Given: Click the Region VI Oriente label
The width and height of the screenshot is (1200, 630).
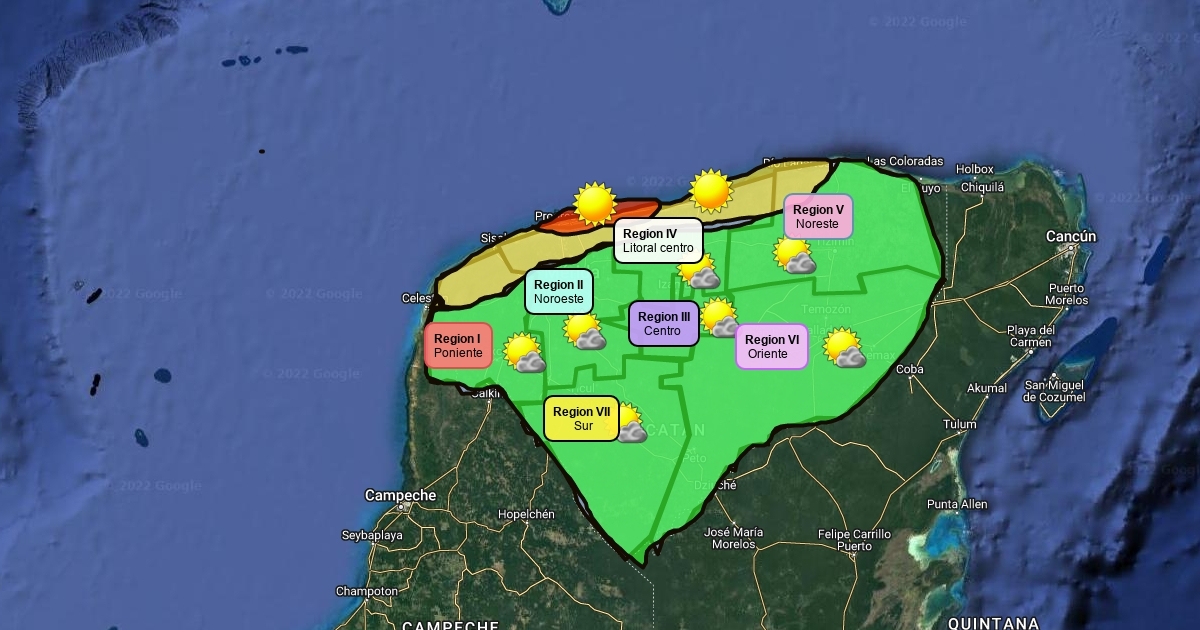Looking at the screenshot, I should [x=771, y=346].
